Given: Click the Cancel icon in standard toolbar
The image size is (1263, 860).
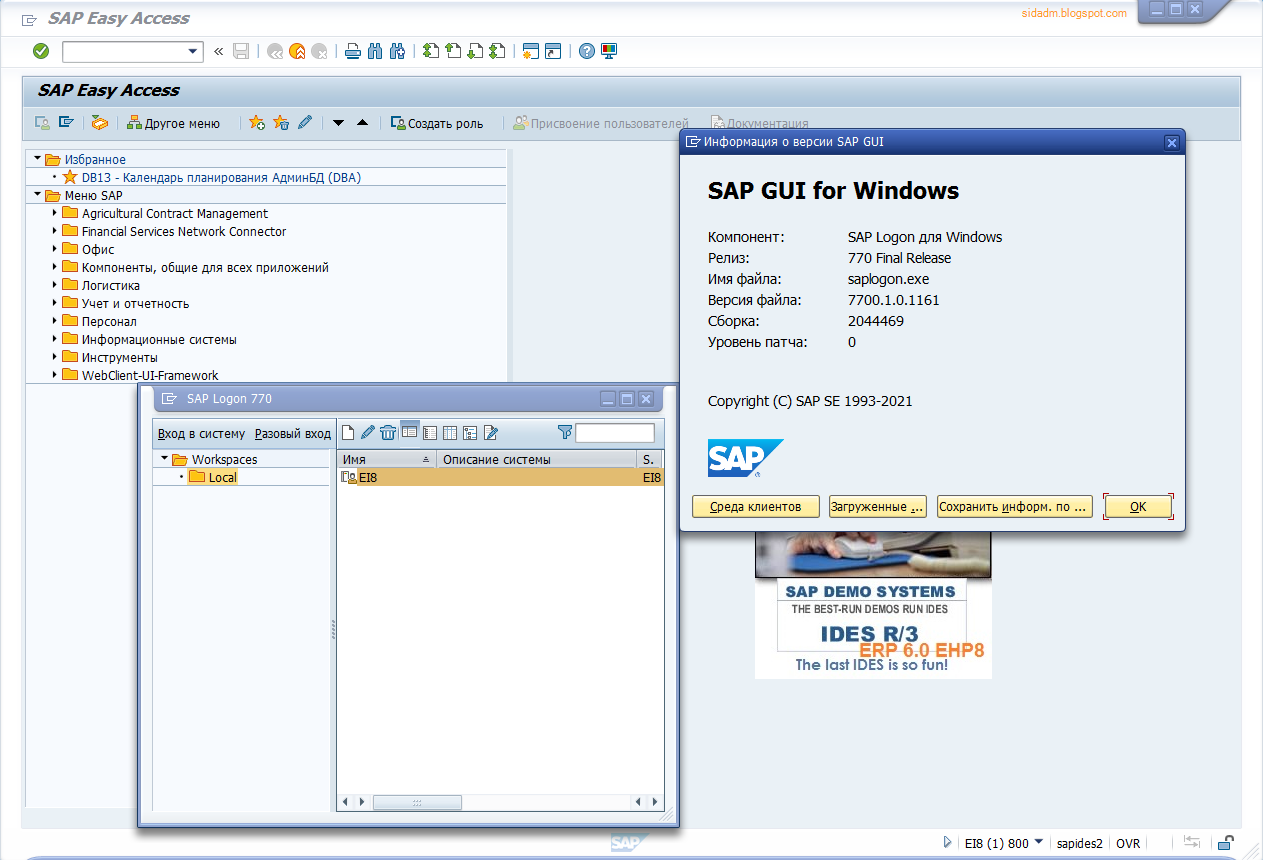Looking at the screenshot, I should pos(319,51).
